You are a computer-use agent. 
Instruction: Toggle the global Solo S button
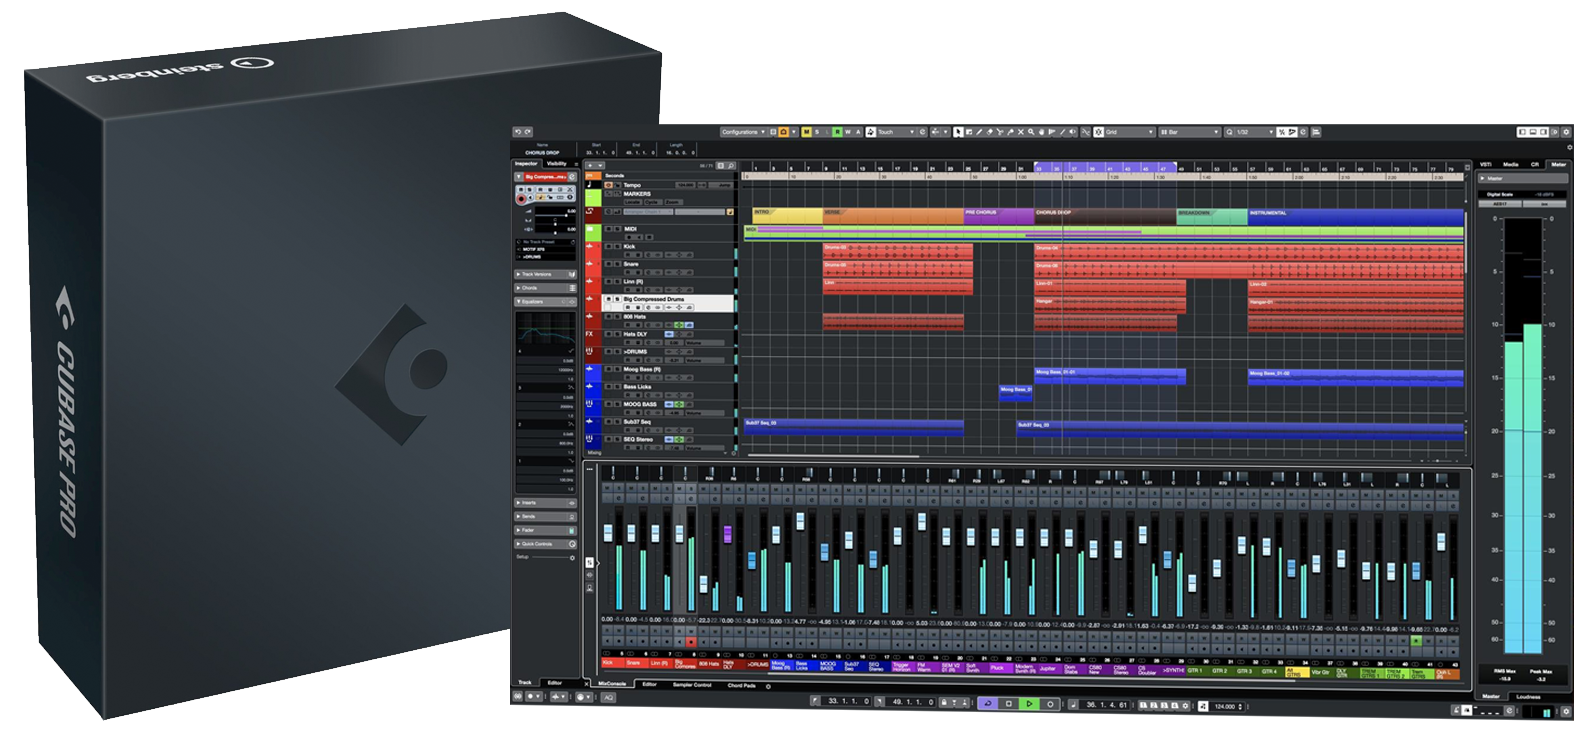click(817, 132)
